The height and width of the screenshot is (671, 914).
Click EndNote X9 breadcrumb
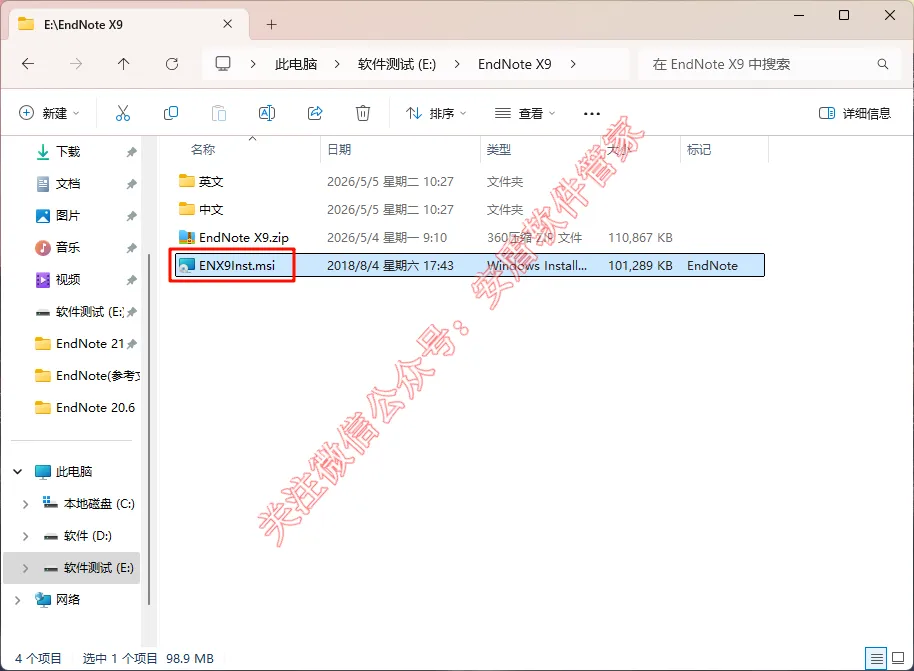515,64
